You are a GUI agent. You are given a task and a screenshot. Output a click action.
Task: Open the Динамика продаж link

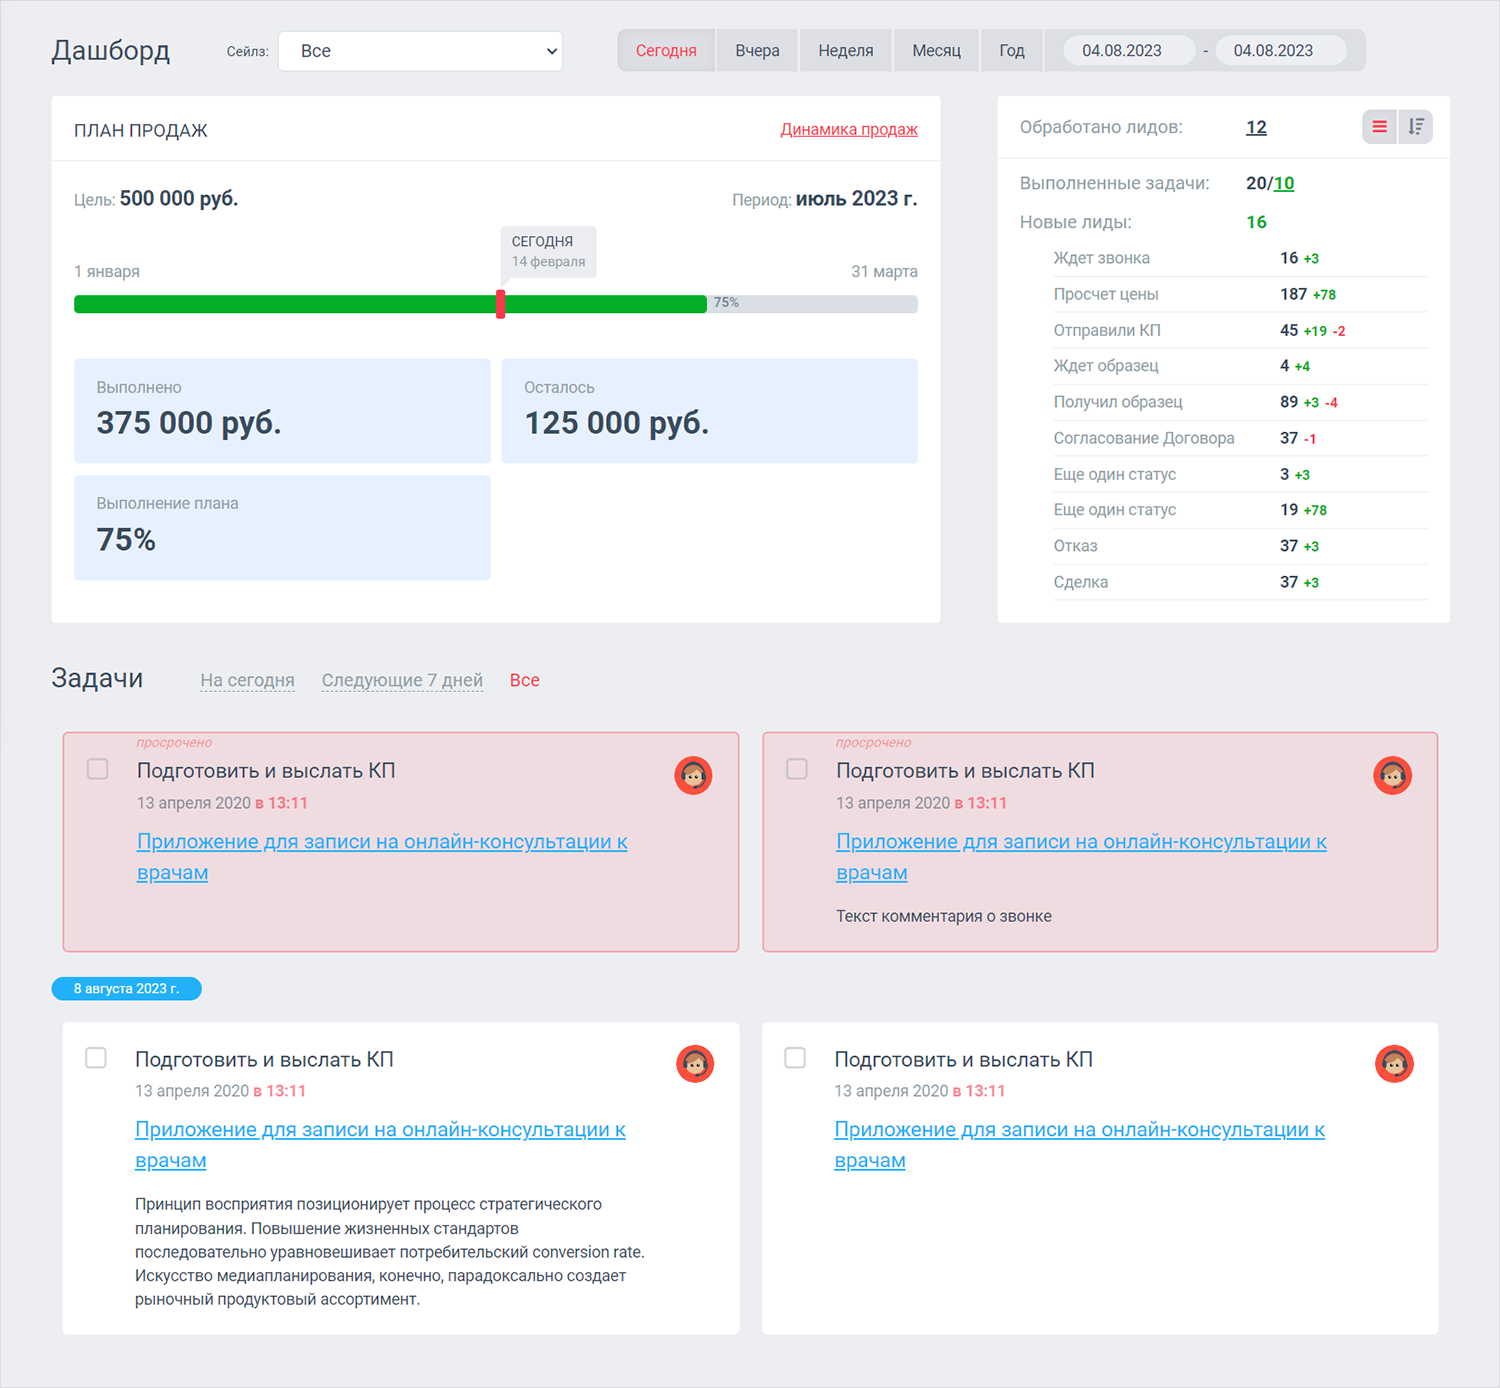[848, 129]
